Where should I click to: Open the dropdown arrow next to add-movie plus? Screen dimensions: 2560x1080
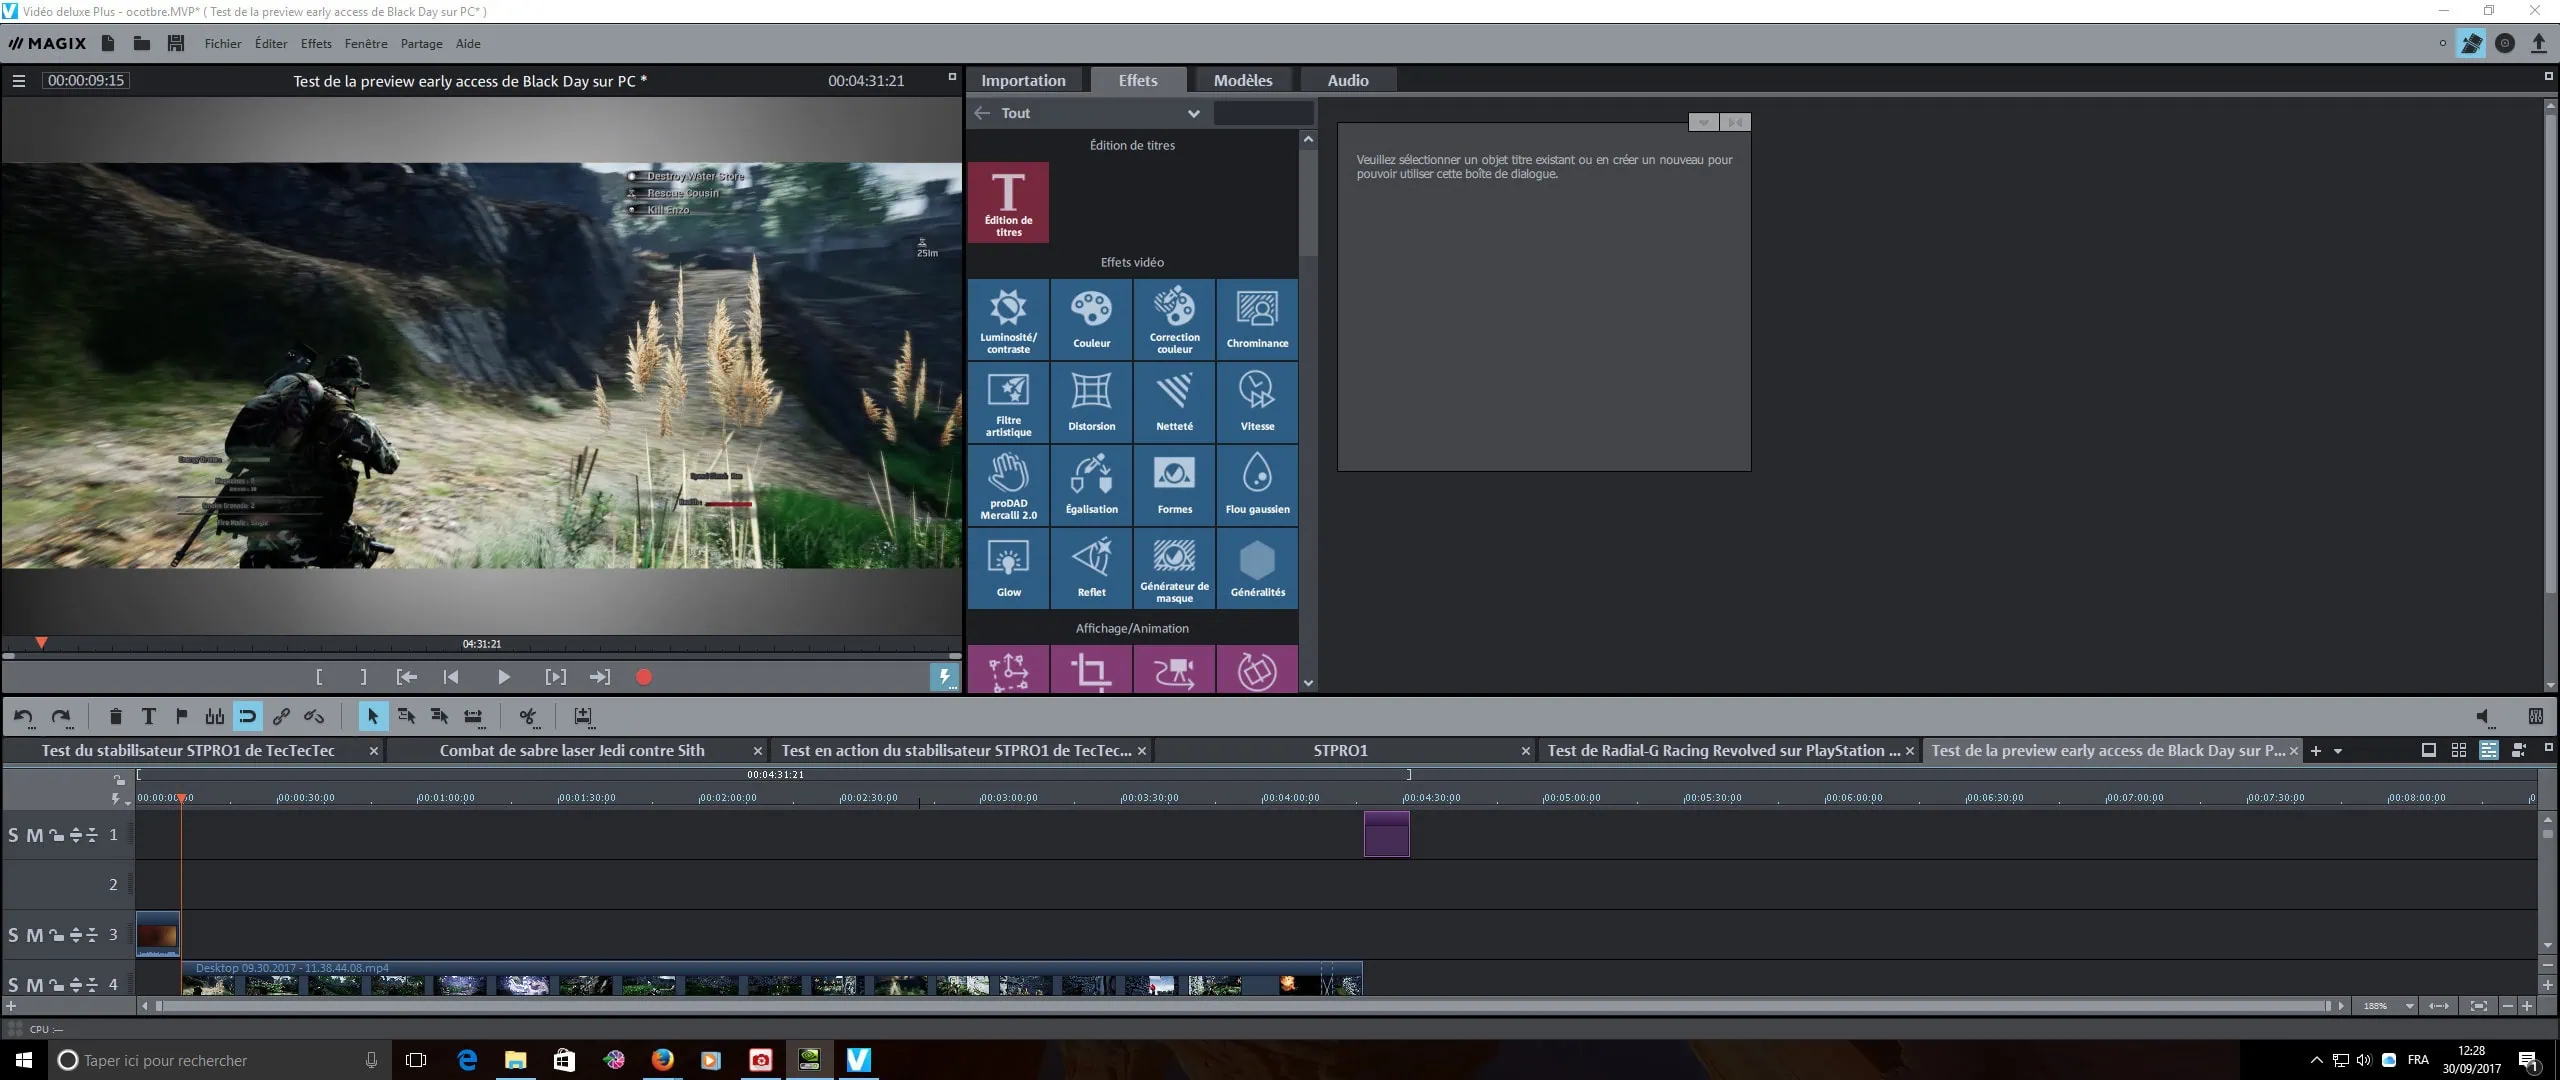2338,751
